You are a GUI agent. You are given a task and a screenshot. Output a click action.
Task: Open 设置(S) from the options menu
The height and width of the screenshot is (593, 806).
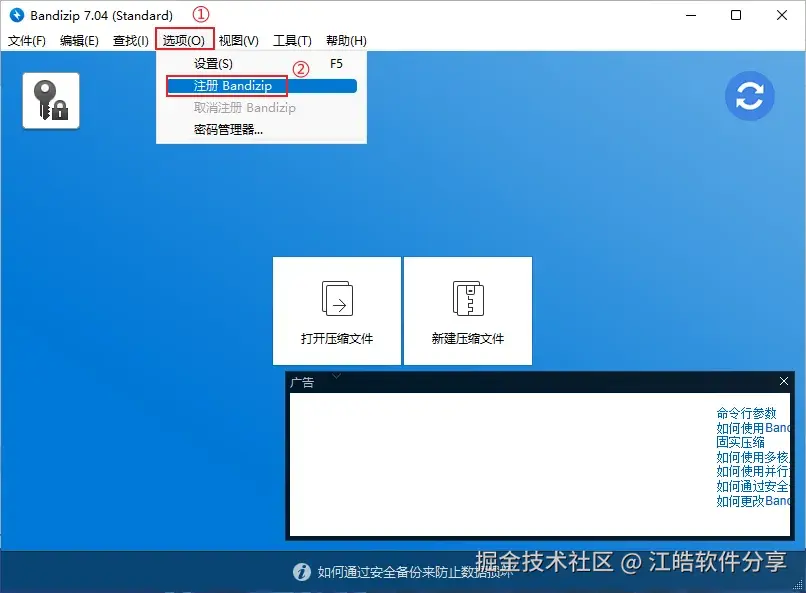point(211,64)
